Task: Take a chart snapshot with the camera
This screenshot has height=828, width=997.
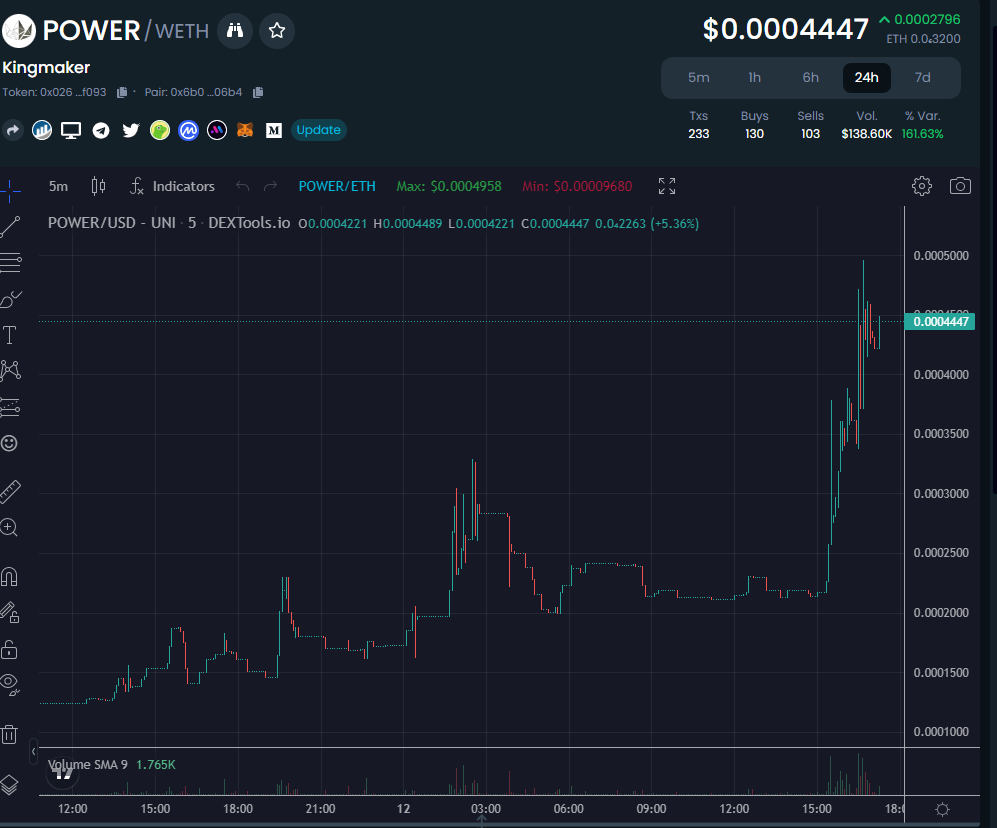Action: point(960,186)
